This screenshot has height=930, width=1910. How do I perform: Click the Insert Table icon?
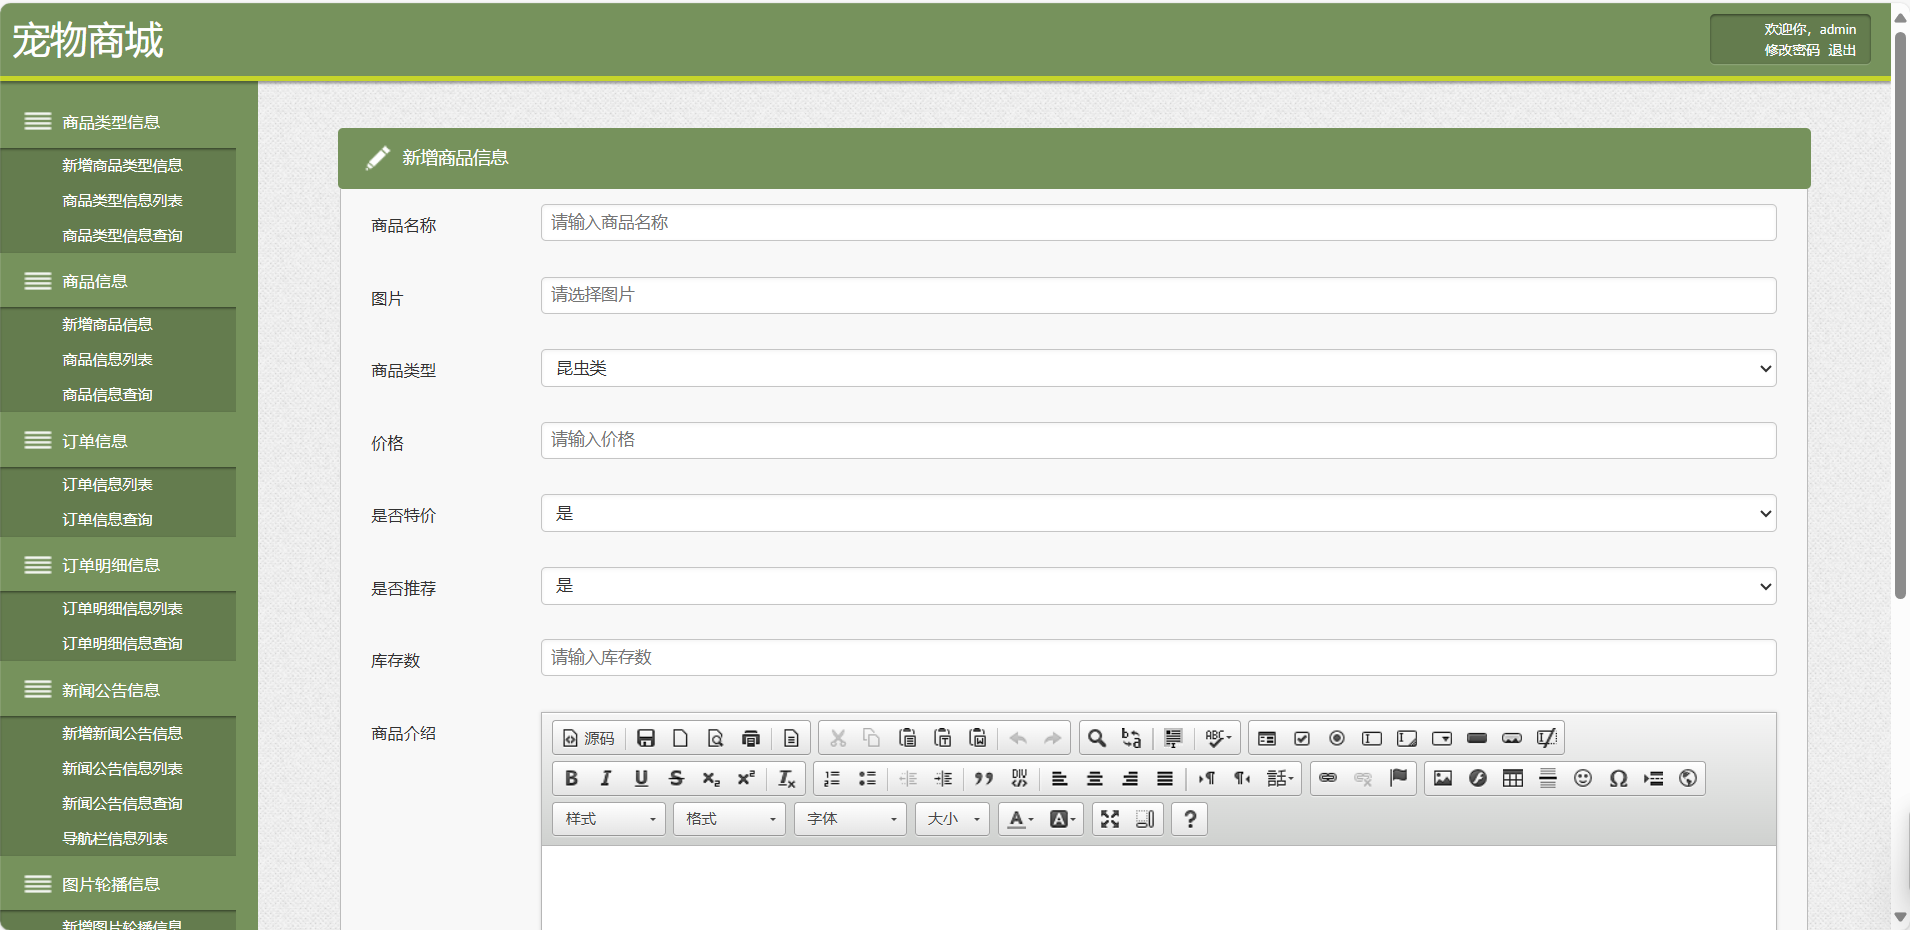click(x=1512, y=778)
